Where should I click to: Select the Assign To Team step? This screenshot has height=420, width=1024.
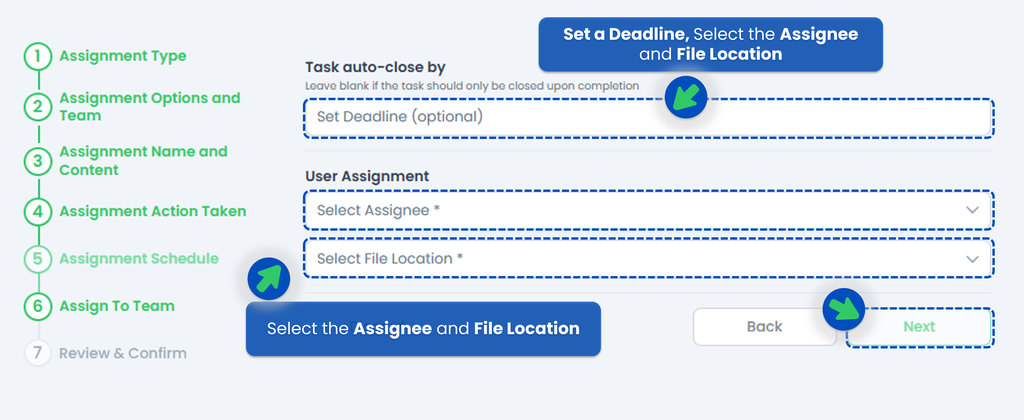coord(116,306)
